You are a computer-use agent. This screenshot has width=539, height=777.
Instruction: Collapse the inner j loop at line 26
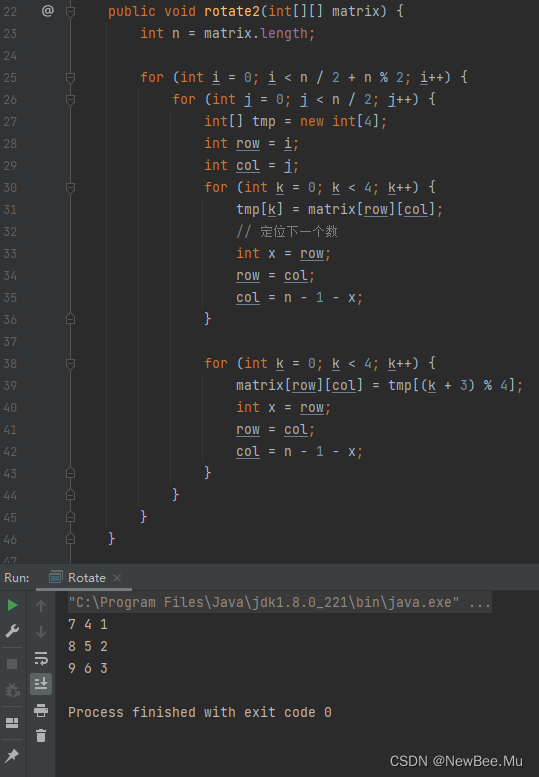[70, 100]
